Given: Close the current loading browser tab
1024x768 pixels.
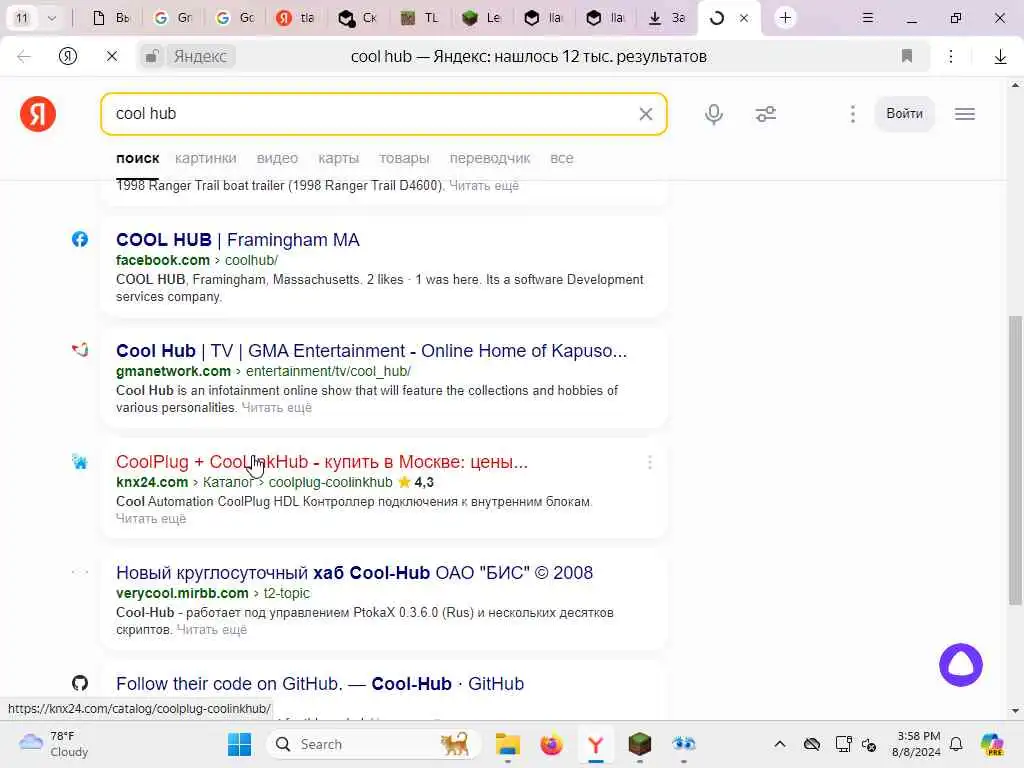Looking at the screenshot, I should [x=744, y=18].
